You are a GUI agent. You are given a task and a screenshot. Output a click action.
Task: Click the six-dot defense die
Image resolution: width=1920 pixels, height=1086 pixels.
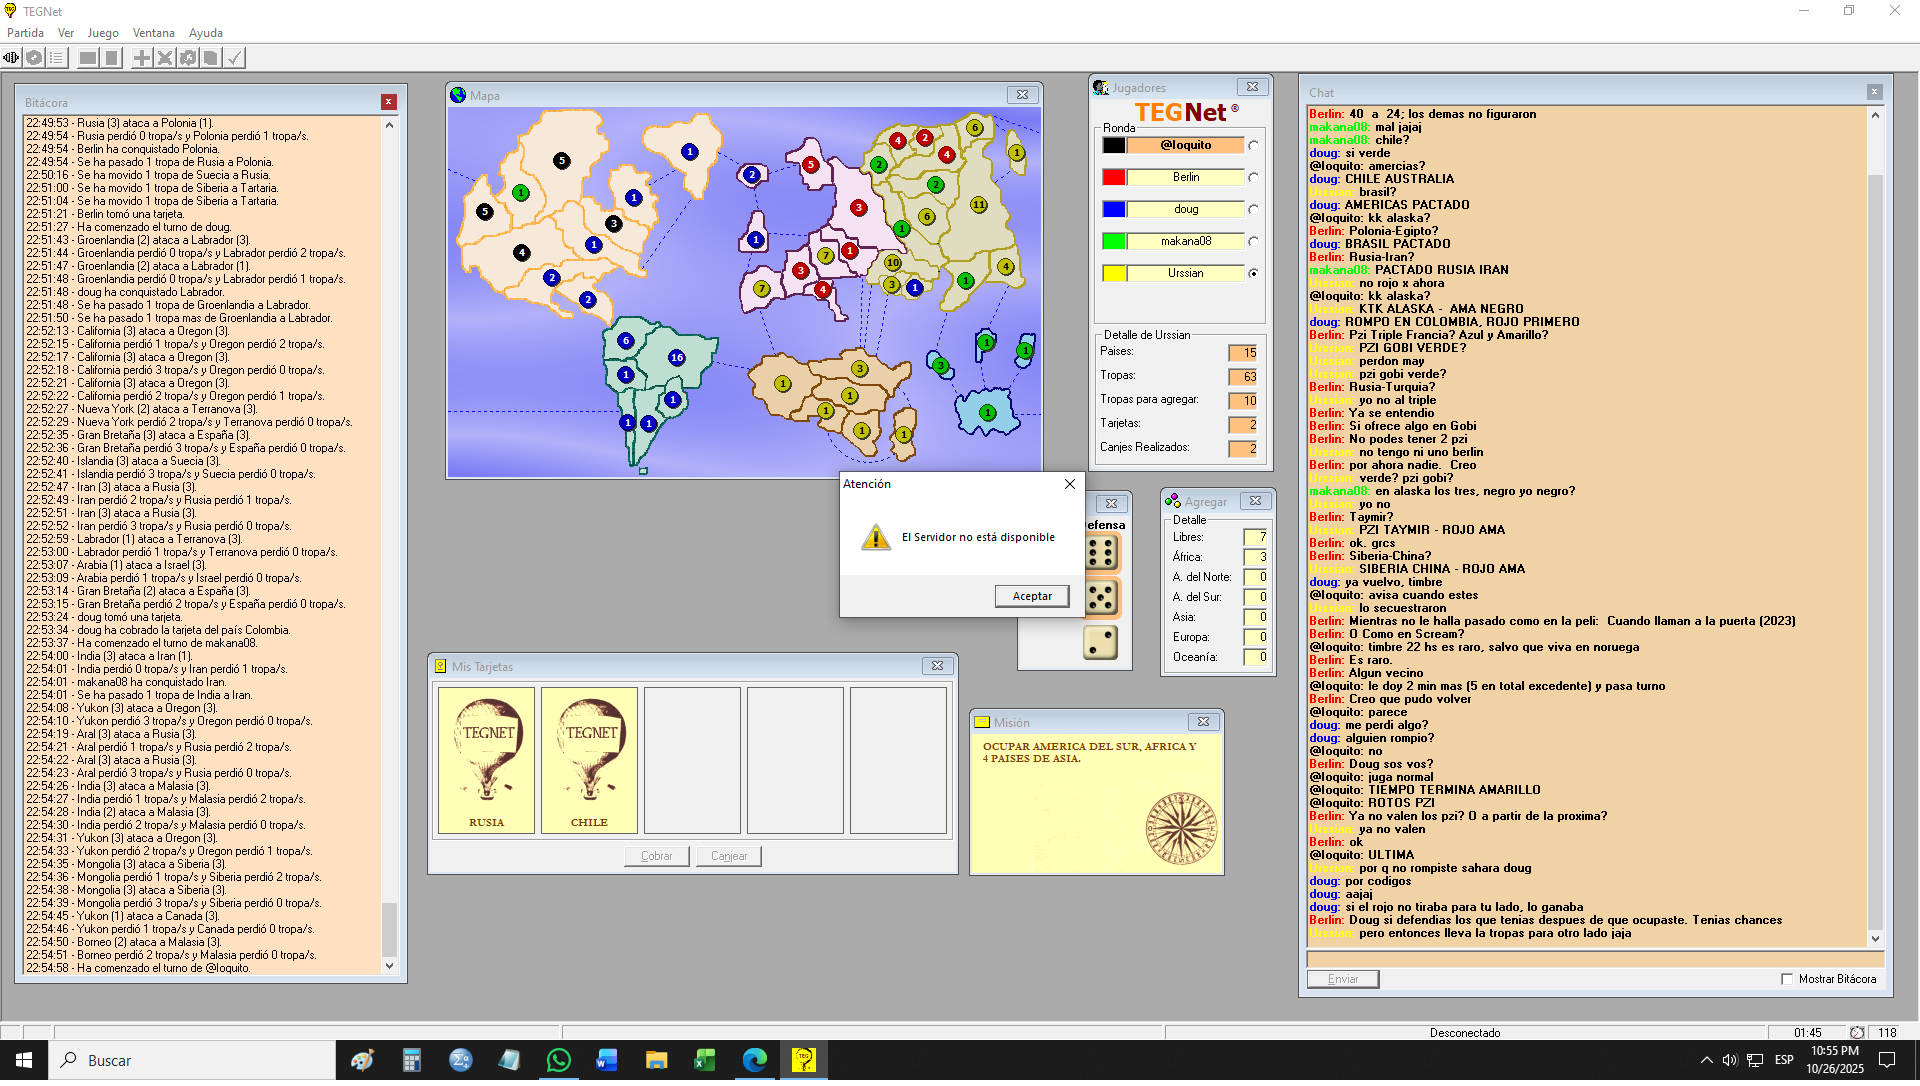tap(1101, 553)
